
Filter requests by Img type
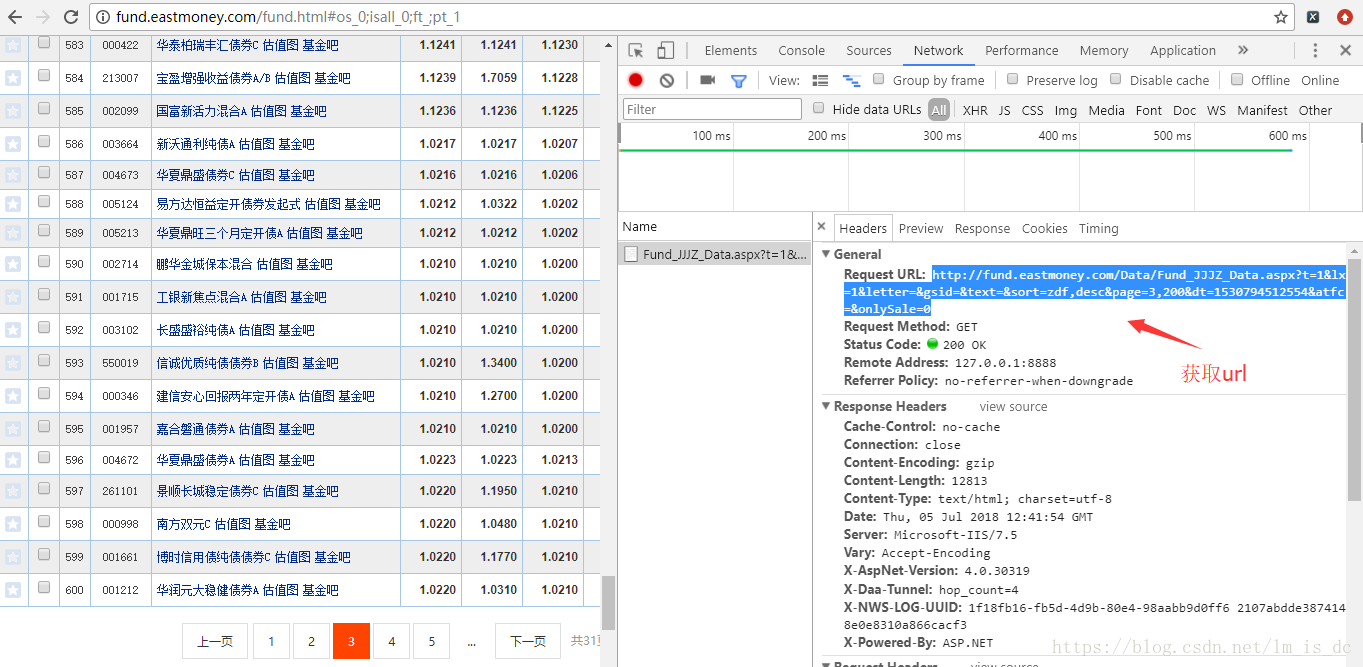coord(1066,110)
